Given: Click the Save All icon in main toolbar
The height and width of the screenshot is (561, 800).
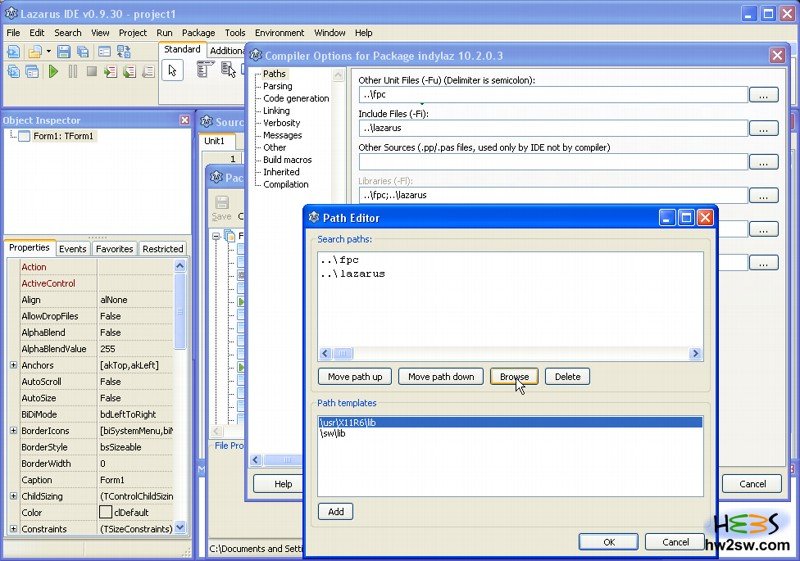Looking at the screenshot, I should [83, 52].
